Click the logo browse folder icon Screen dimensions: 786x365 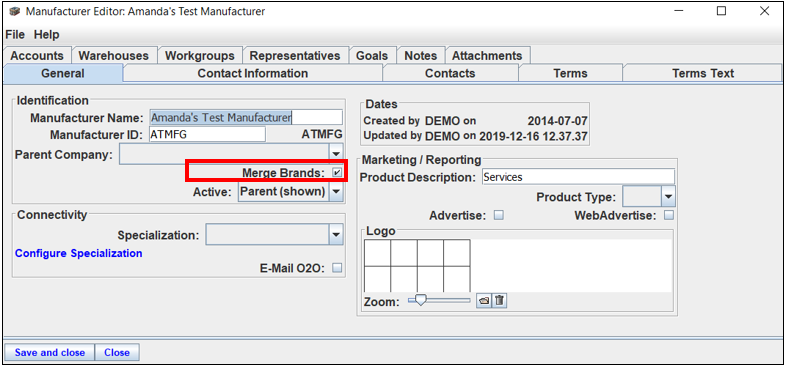coord(484,301)
